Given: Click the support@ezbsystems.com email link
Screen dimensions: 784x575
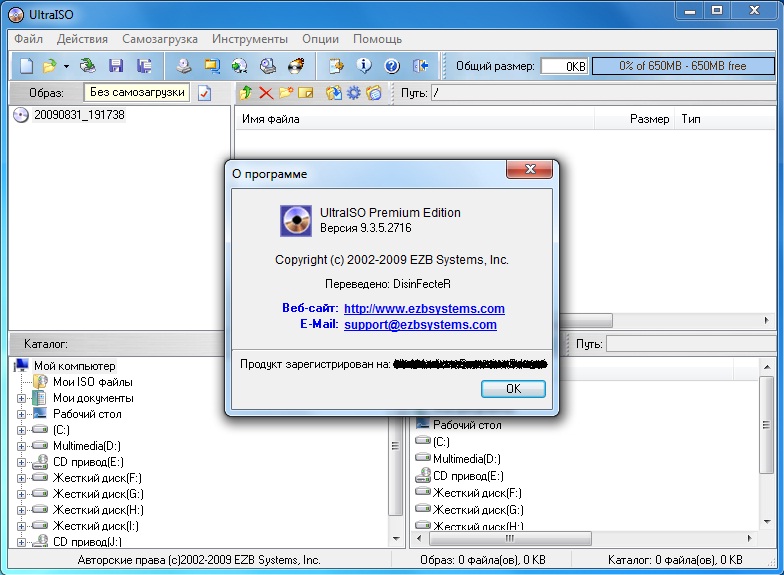Looking at the screenshot, I should pyautogui.click(x=420, y=324).
